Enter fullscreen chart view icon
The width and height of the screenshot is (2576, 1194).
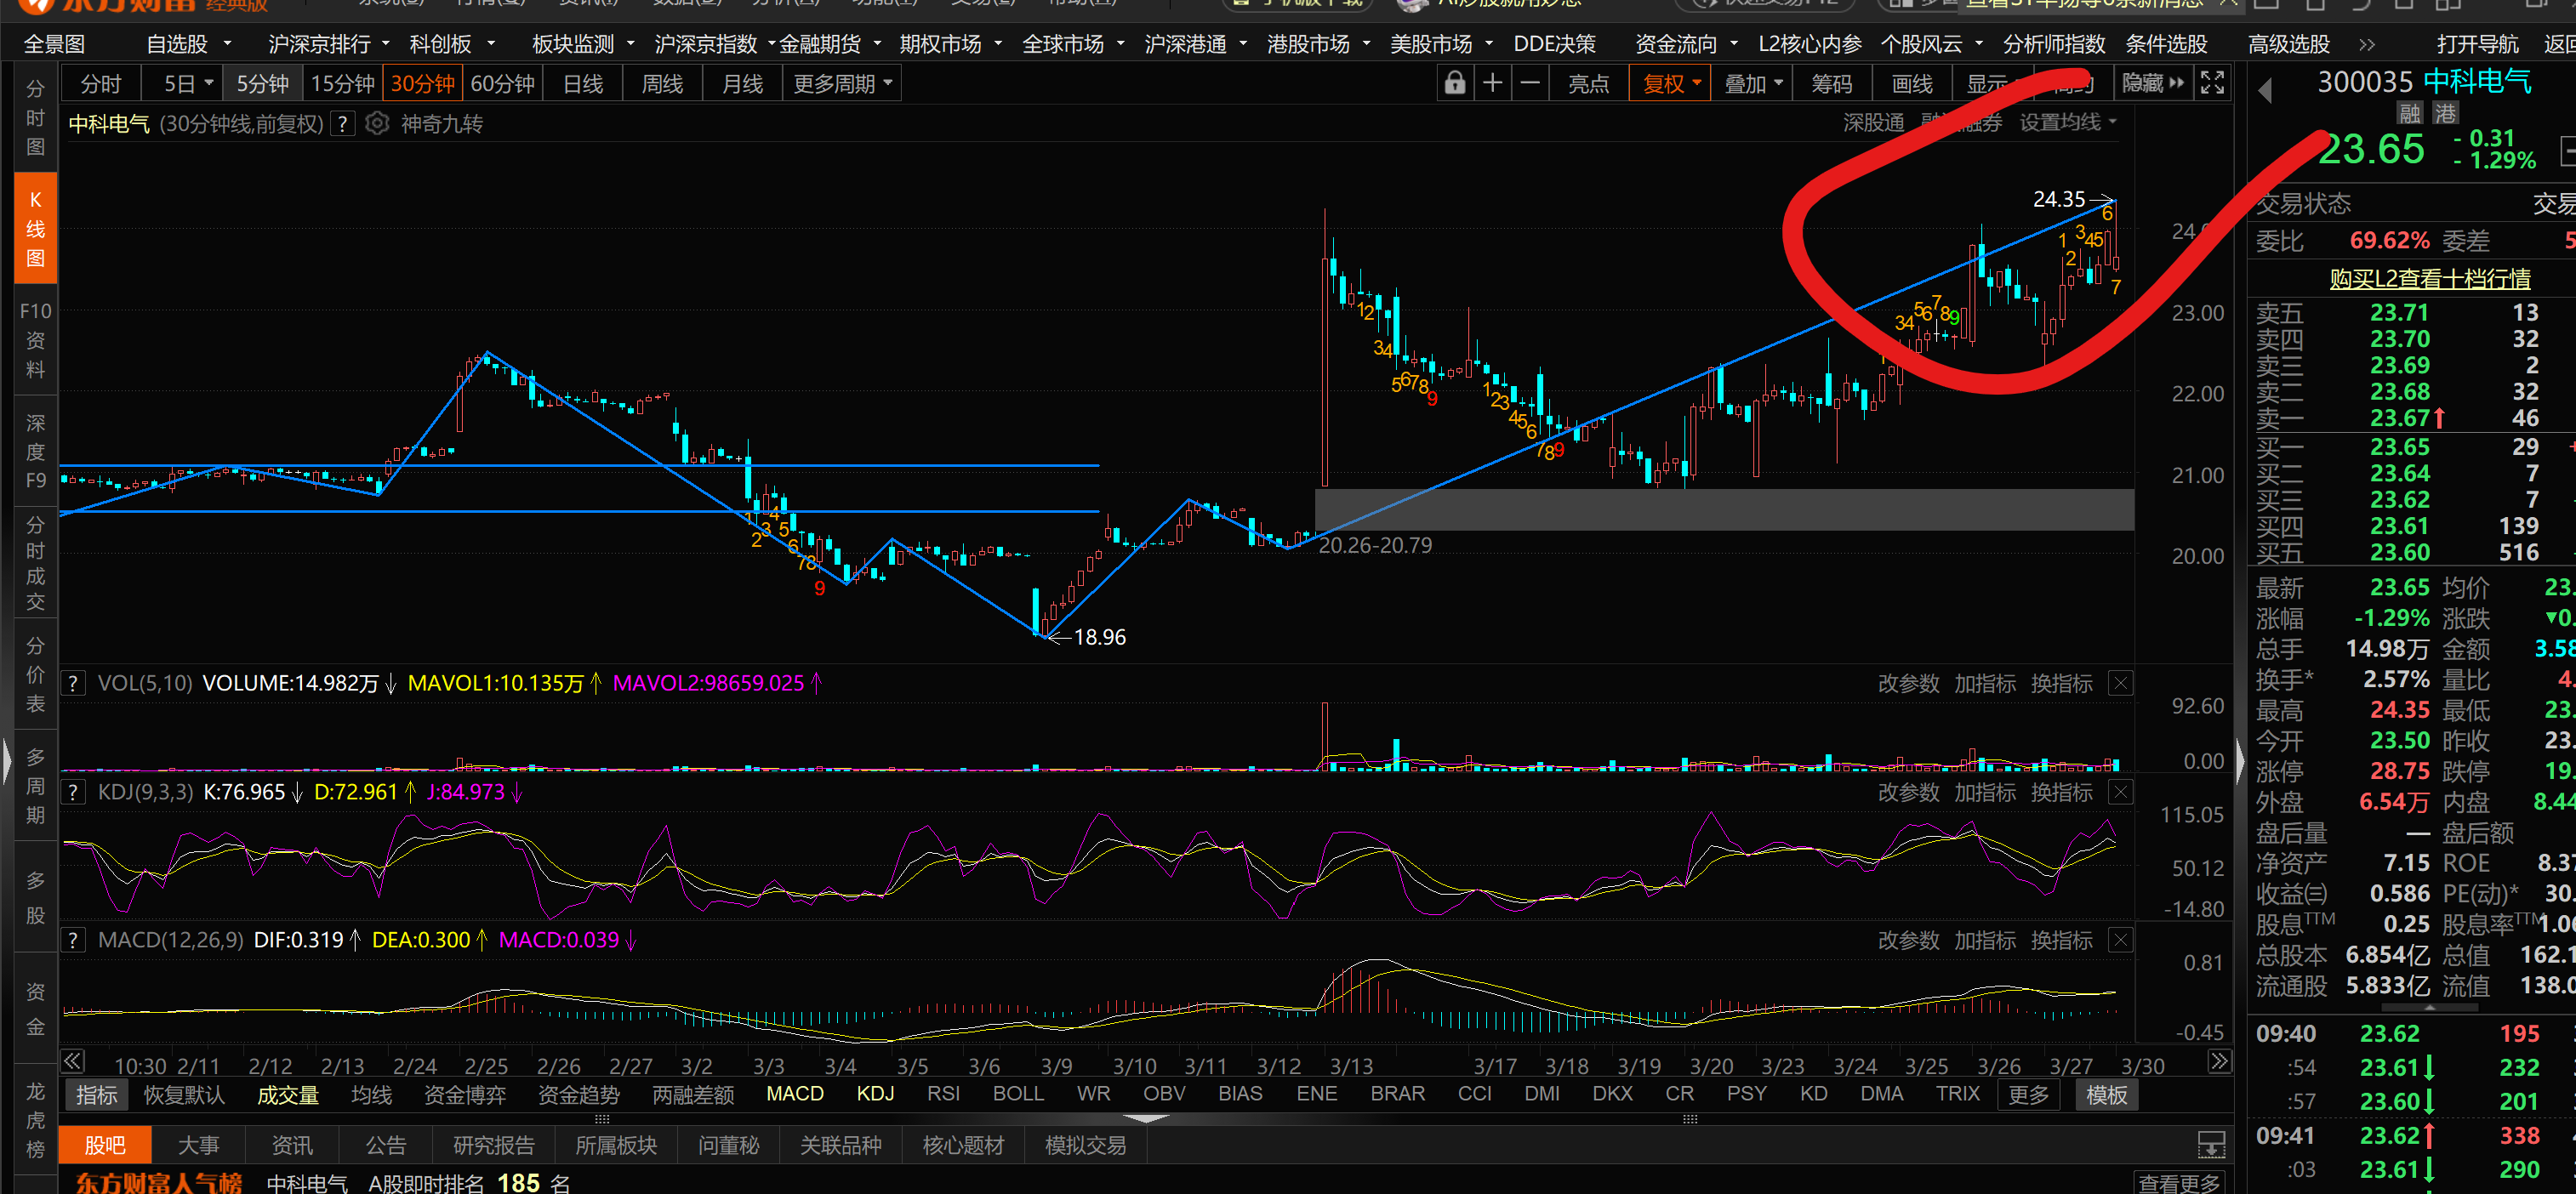tap(2212, 83)
